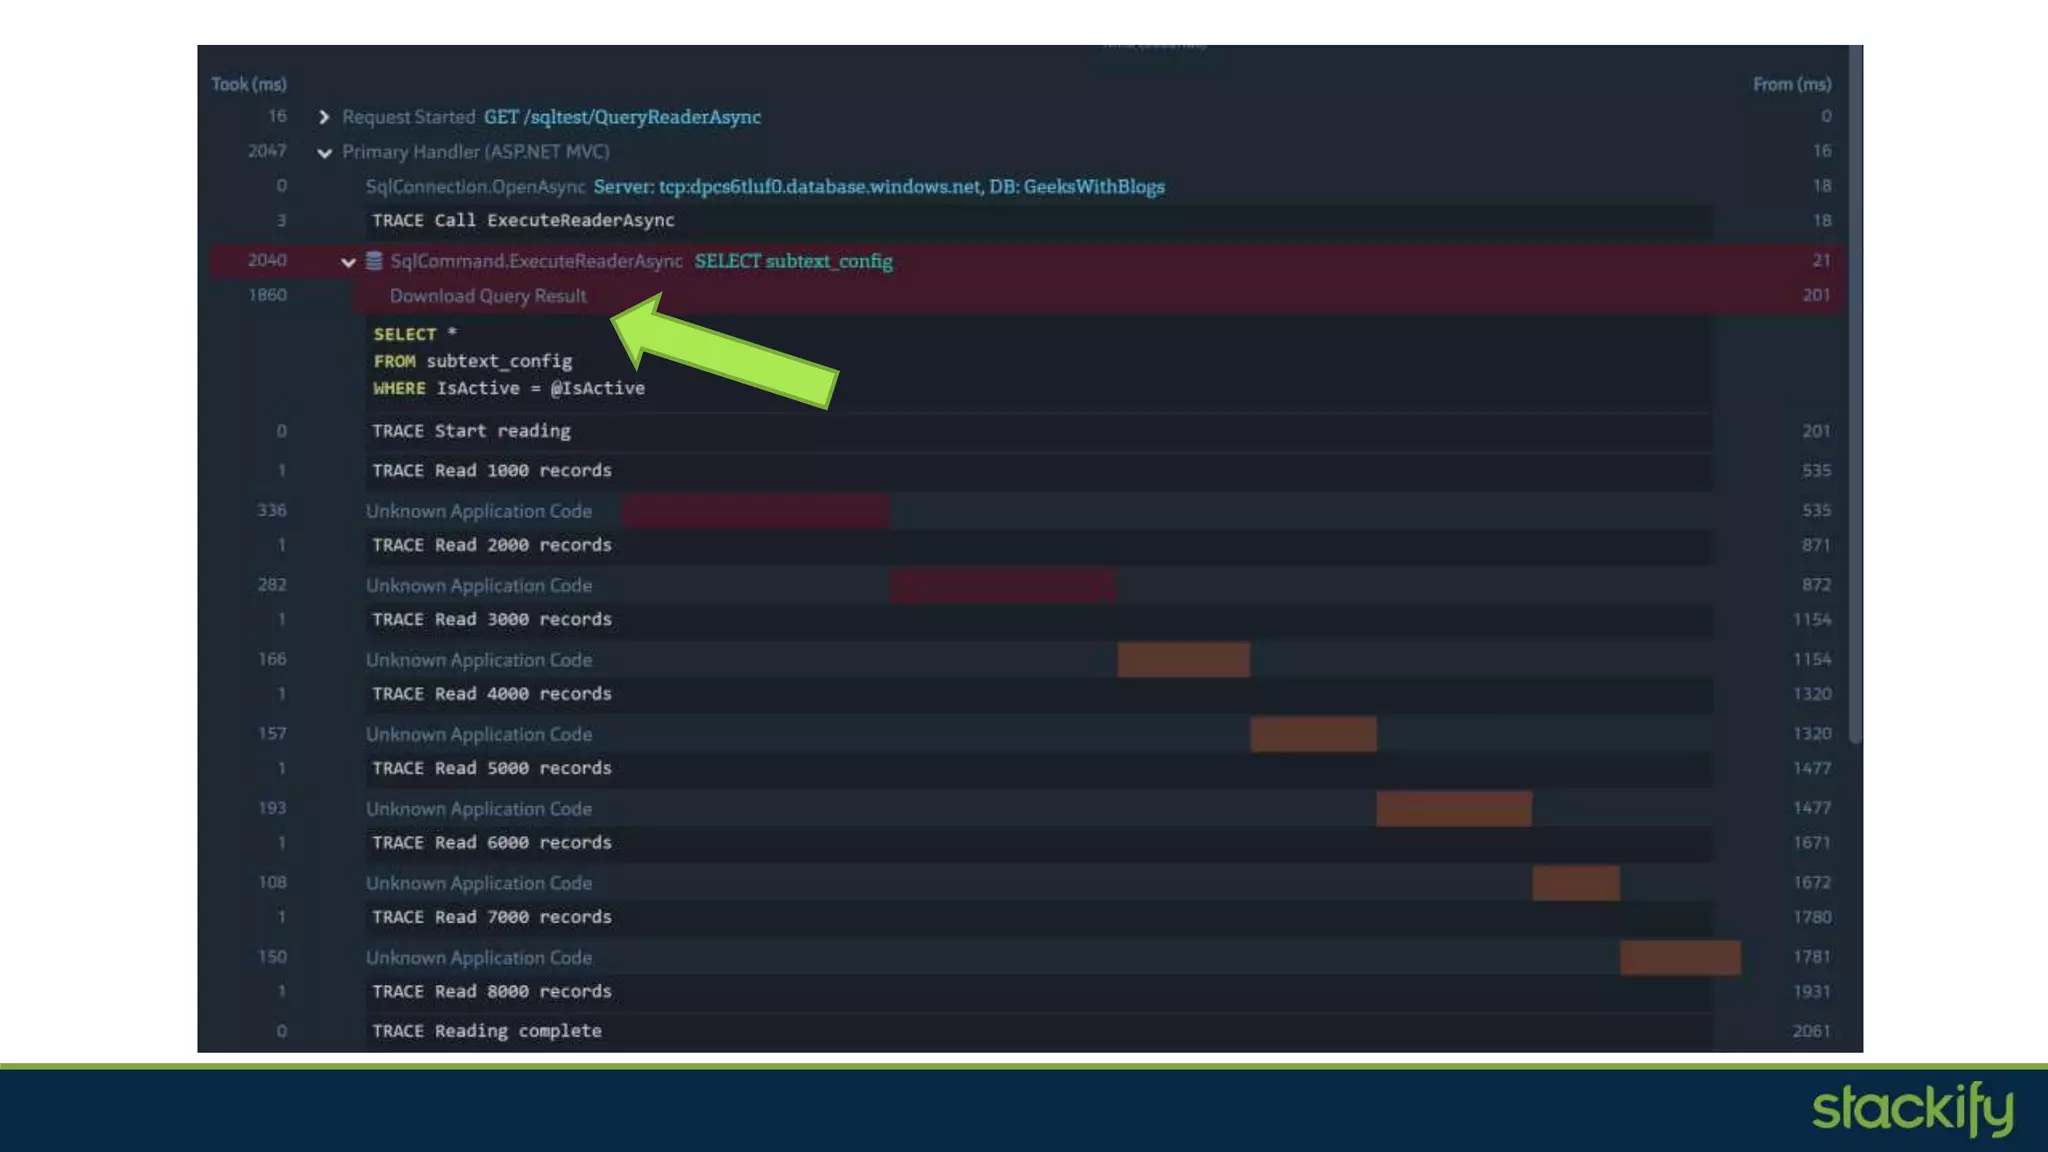Select the TRACE Read 5000 records row

coord(491,768)
